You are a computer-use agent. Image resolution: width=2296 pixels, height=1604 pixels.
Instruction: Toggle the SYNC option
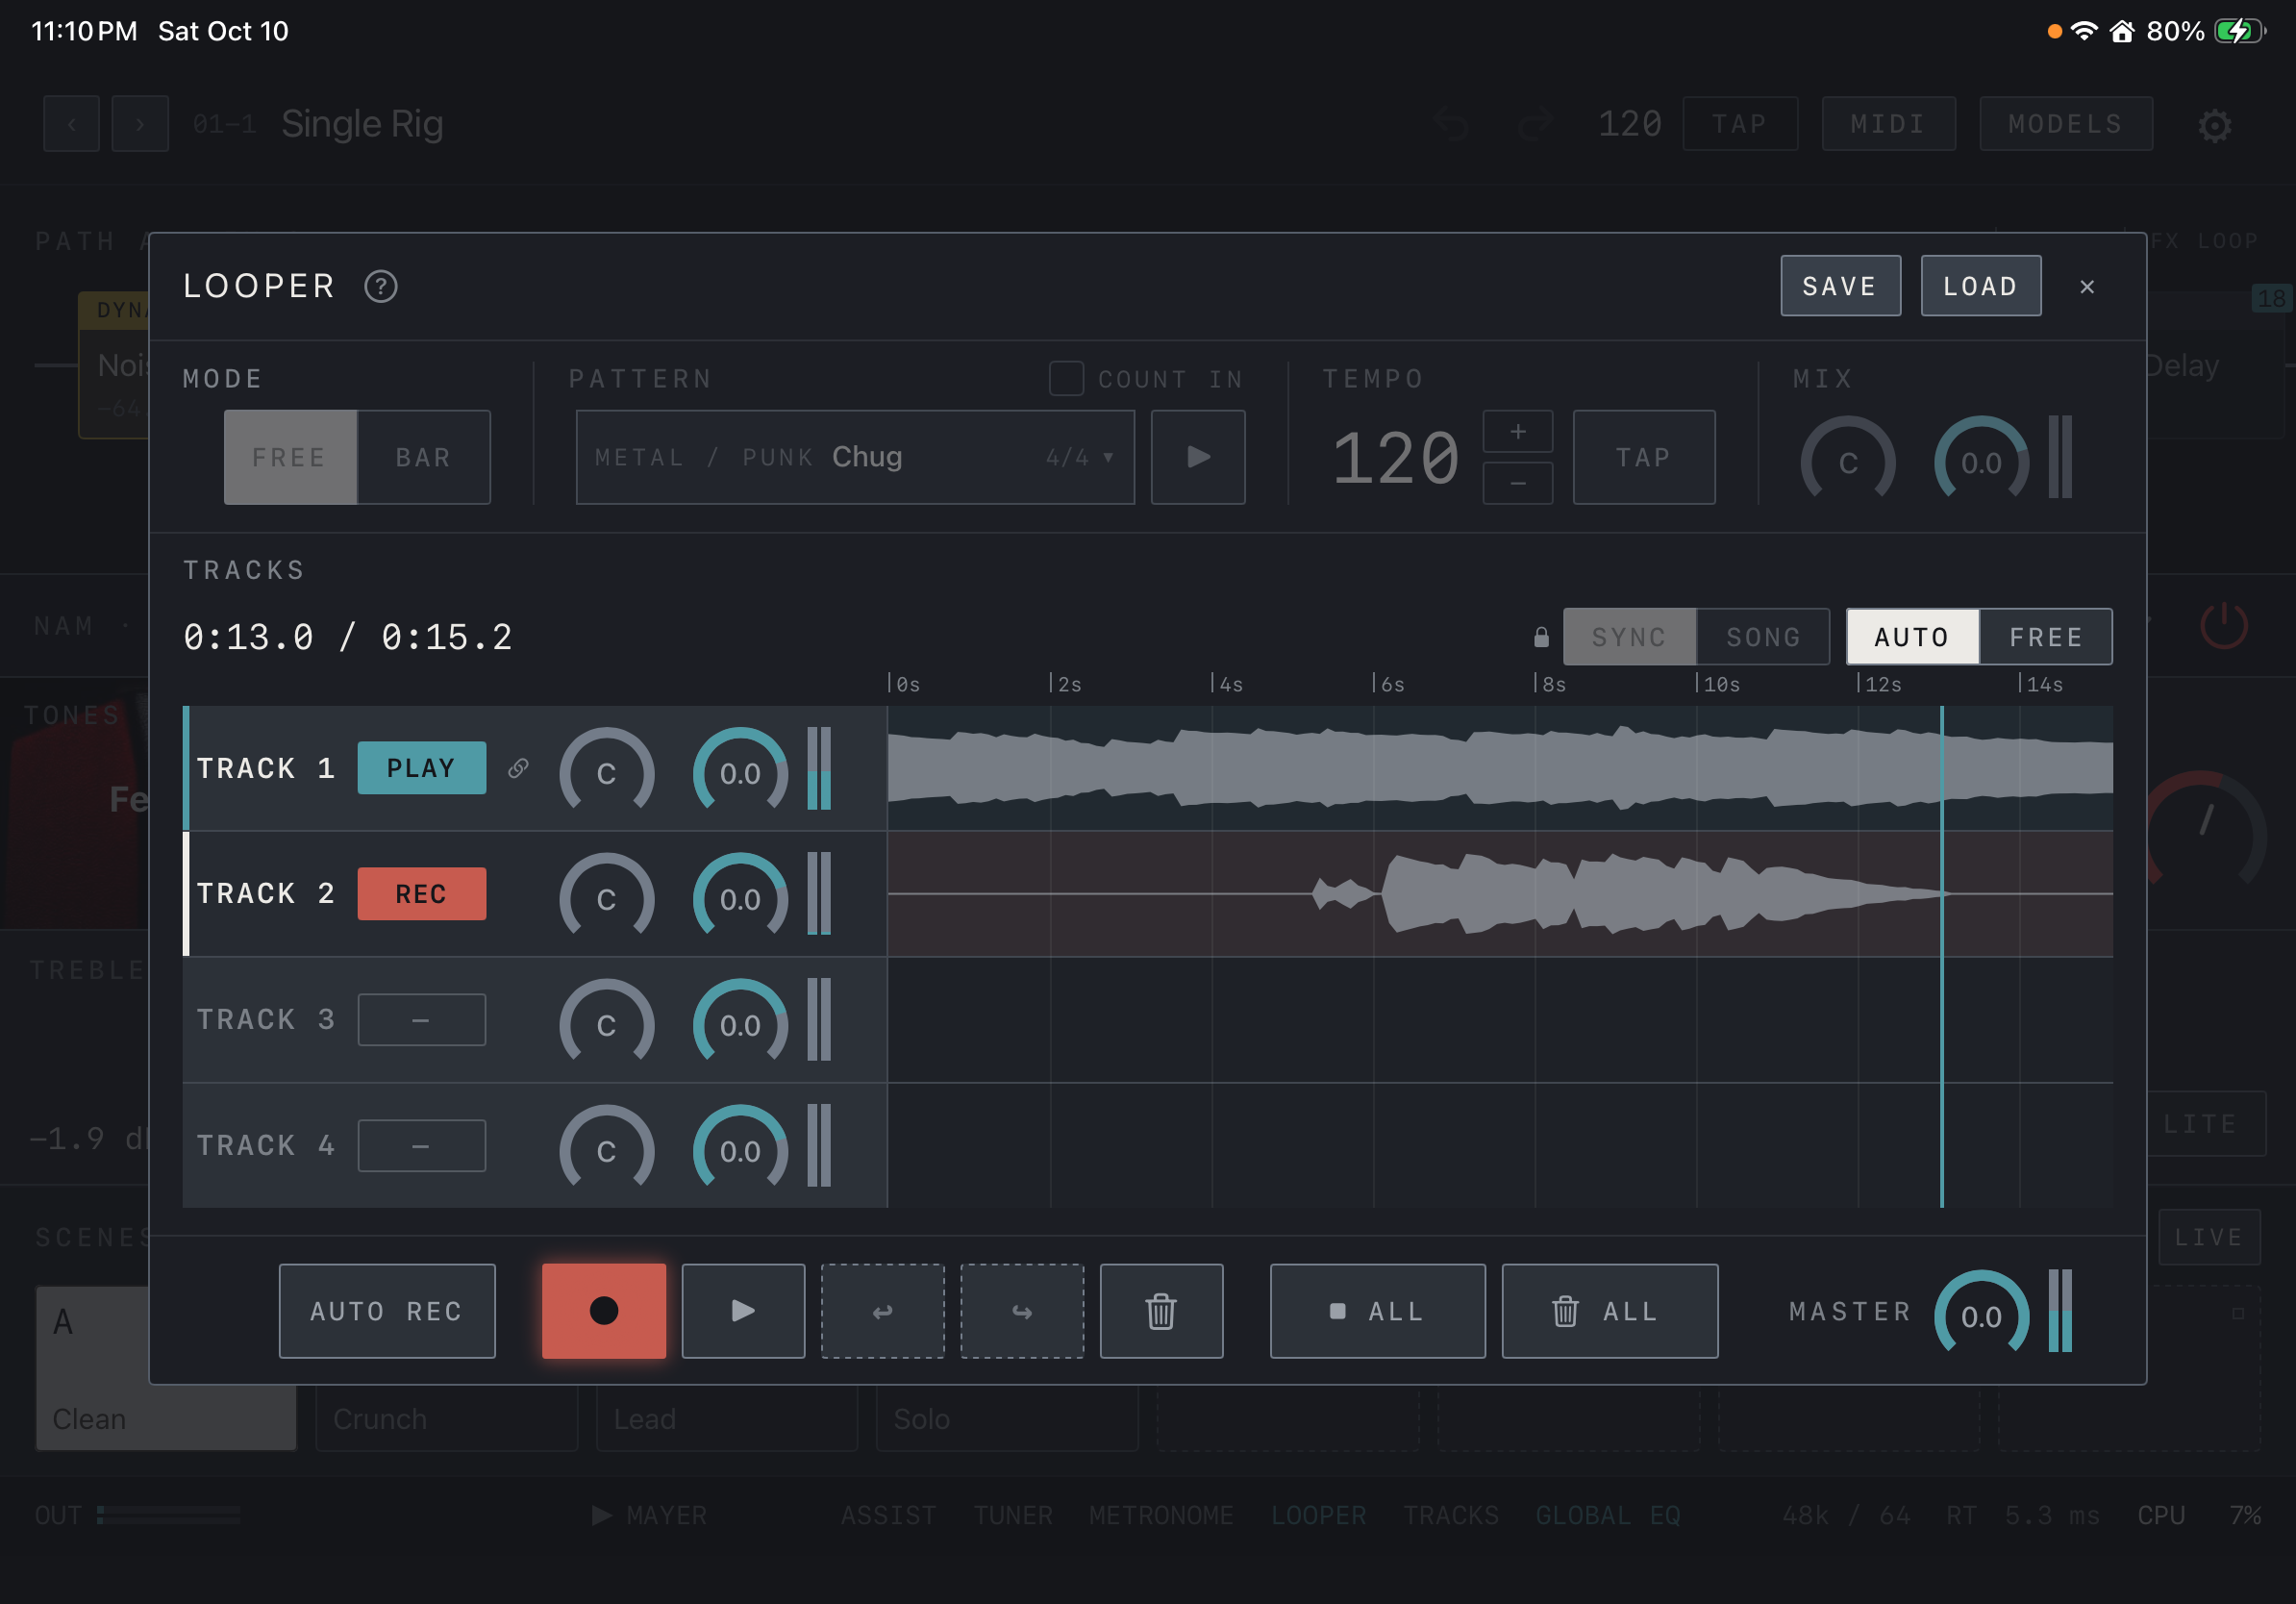pyautogui.click(x=1630, y=637)
